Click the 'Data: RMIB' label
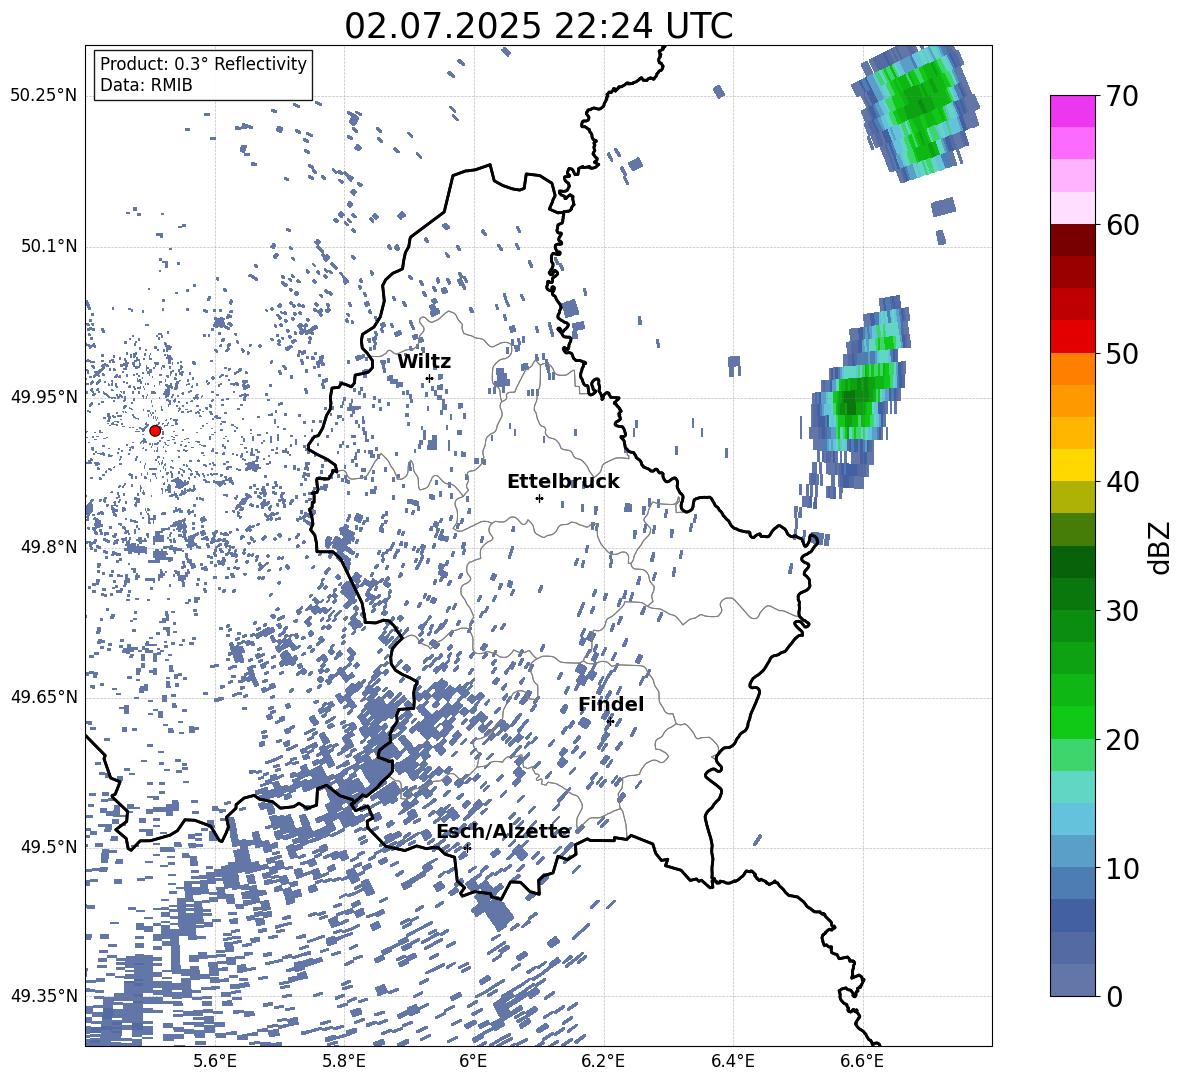The height and width of the screenshot is (1081, 1184). pyautogui.click(x=146, y=85)
